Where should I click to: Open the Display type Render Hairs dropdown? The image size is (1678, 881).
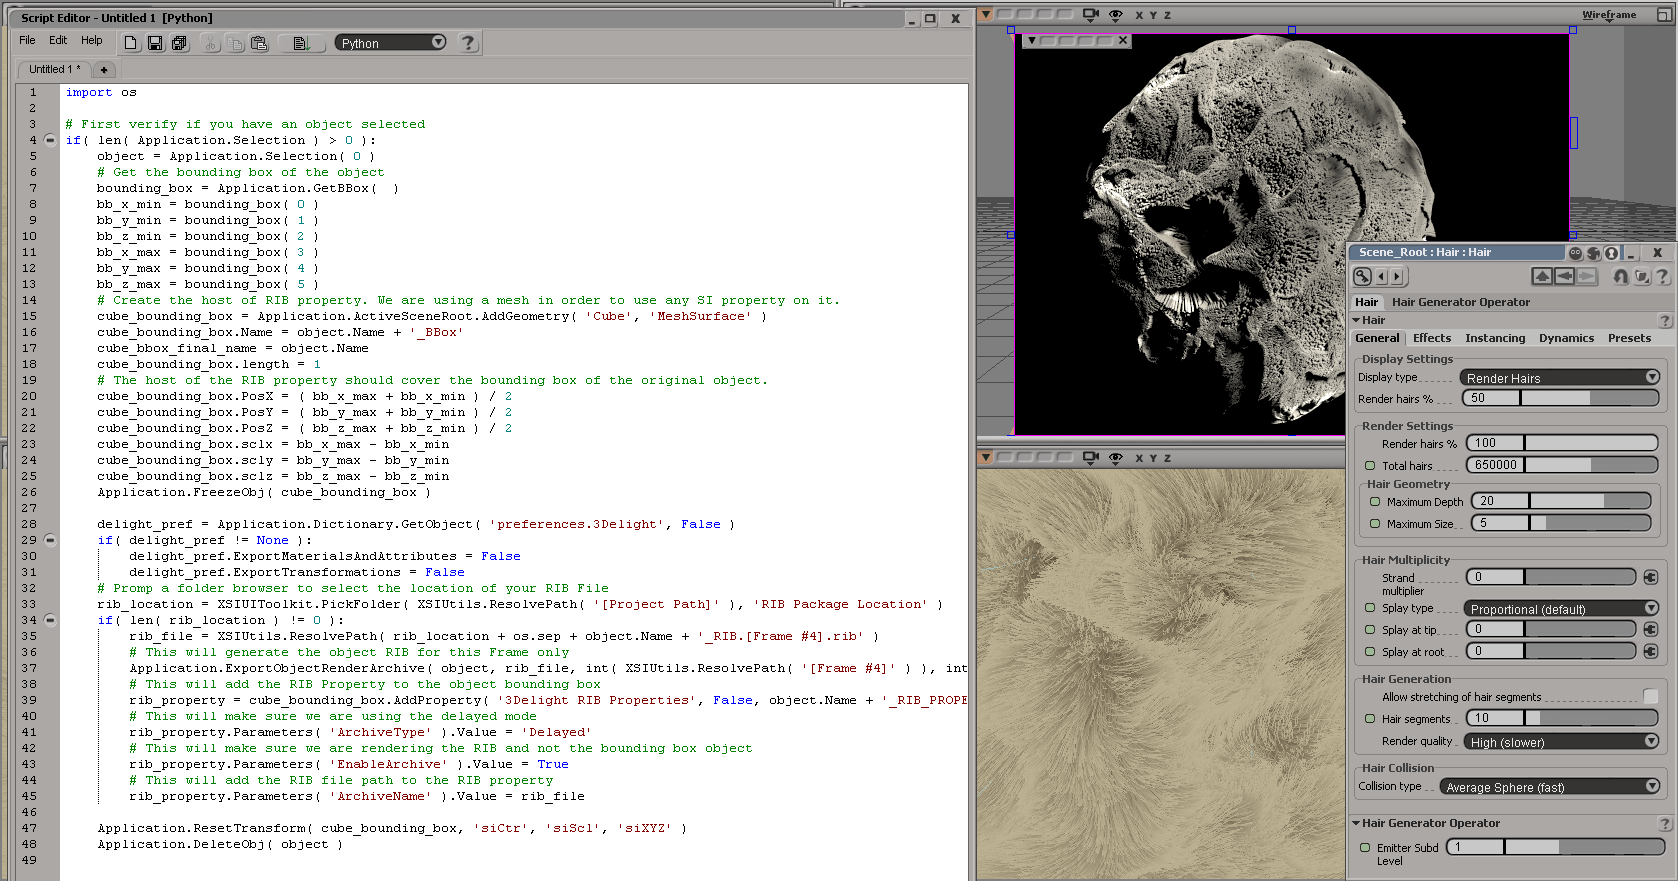pos(1559,378)
